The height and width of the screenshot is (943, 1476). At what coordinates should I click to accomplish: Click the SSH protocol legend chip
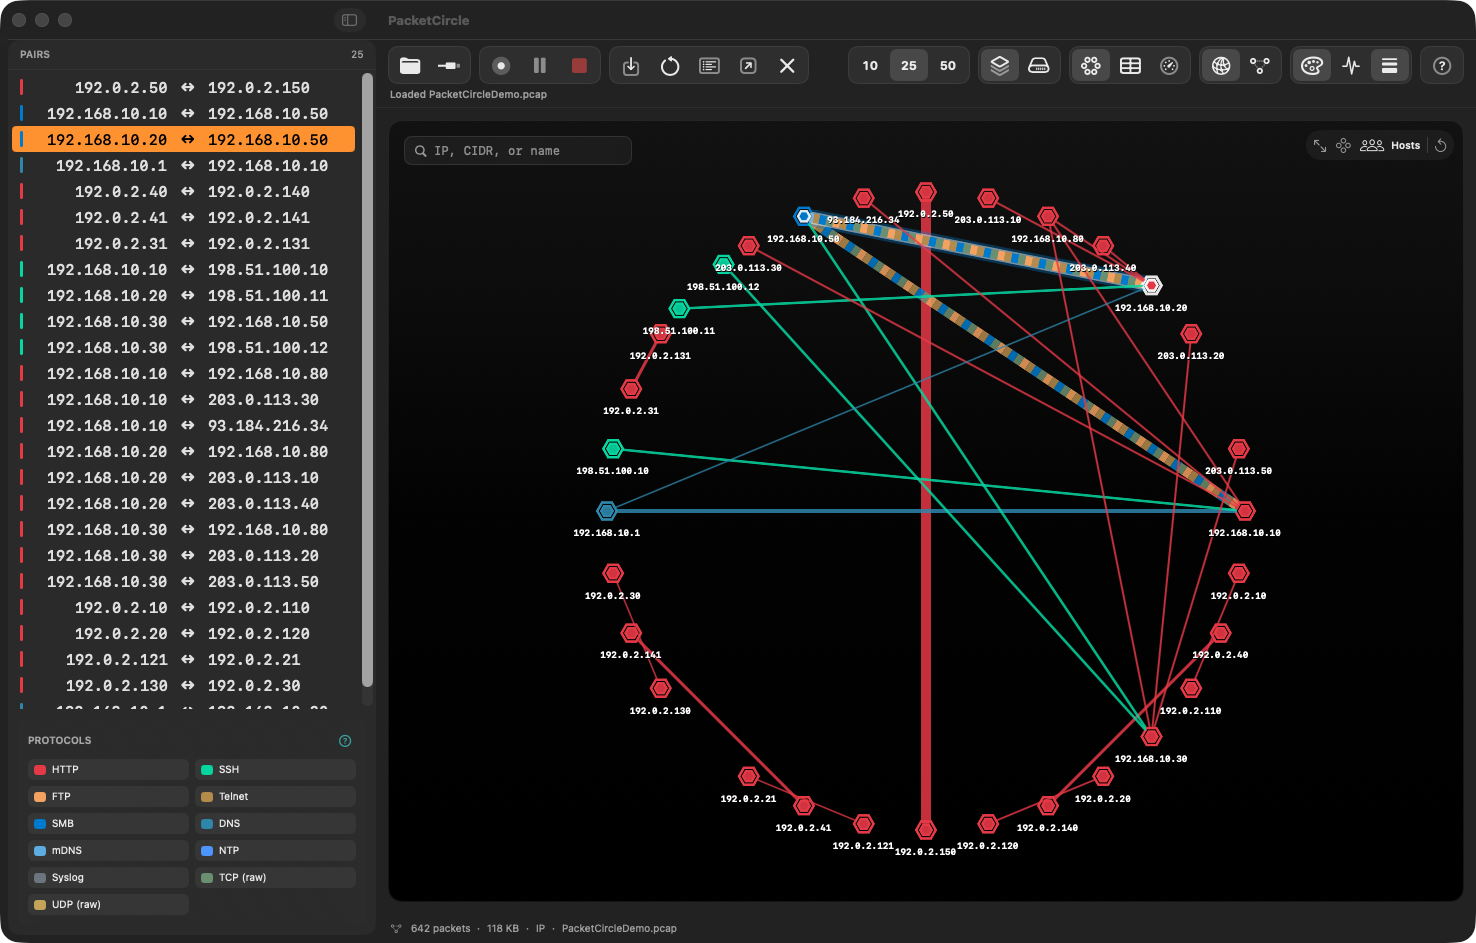275,770
